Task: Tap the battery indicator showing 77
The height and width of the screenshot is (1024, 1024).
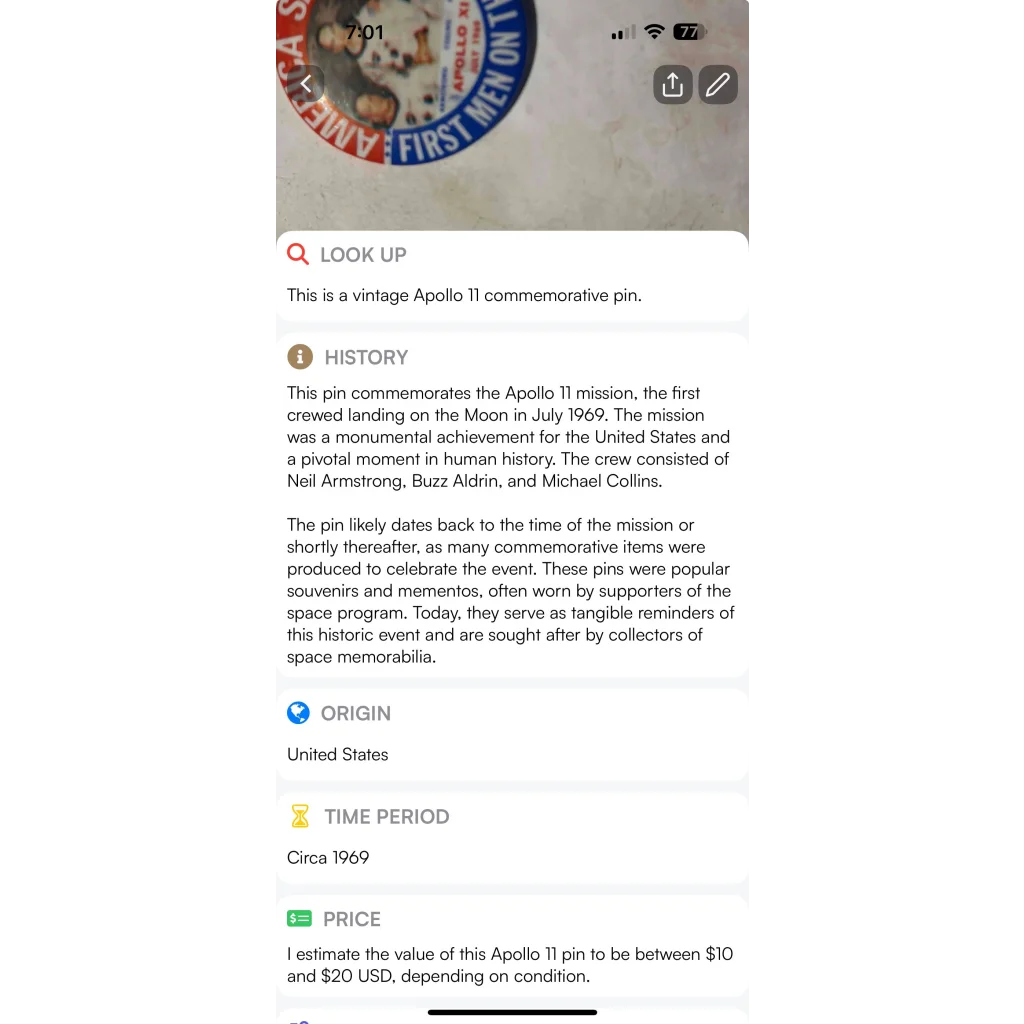Action: point(690,31)
